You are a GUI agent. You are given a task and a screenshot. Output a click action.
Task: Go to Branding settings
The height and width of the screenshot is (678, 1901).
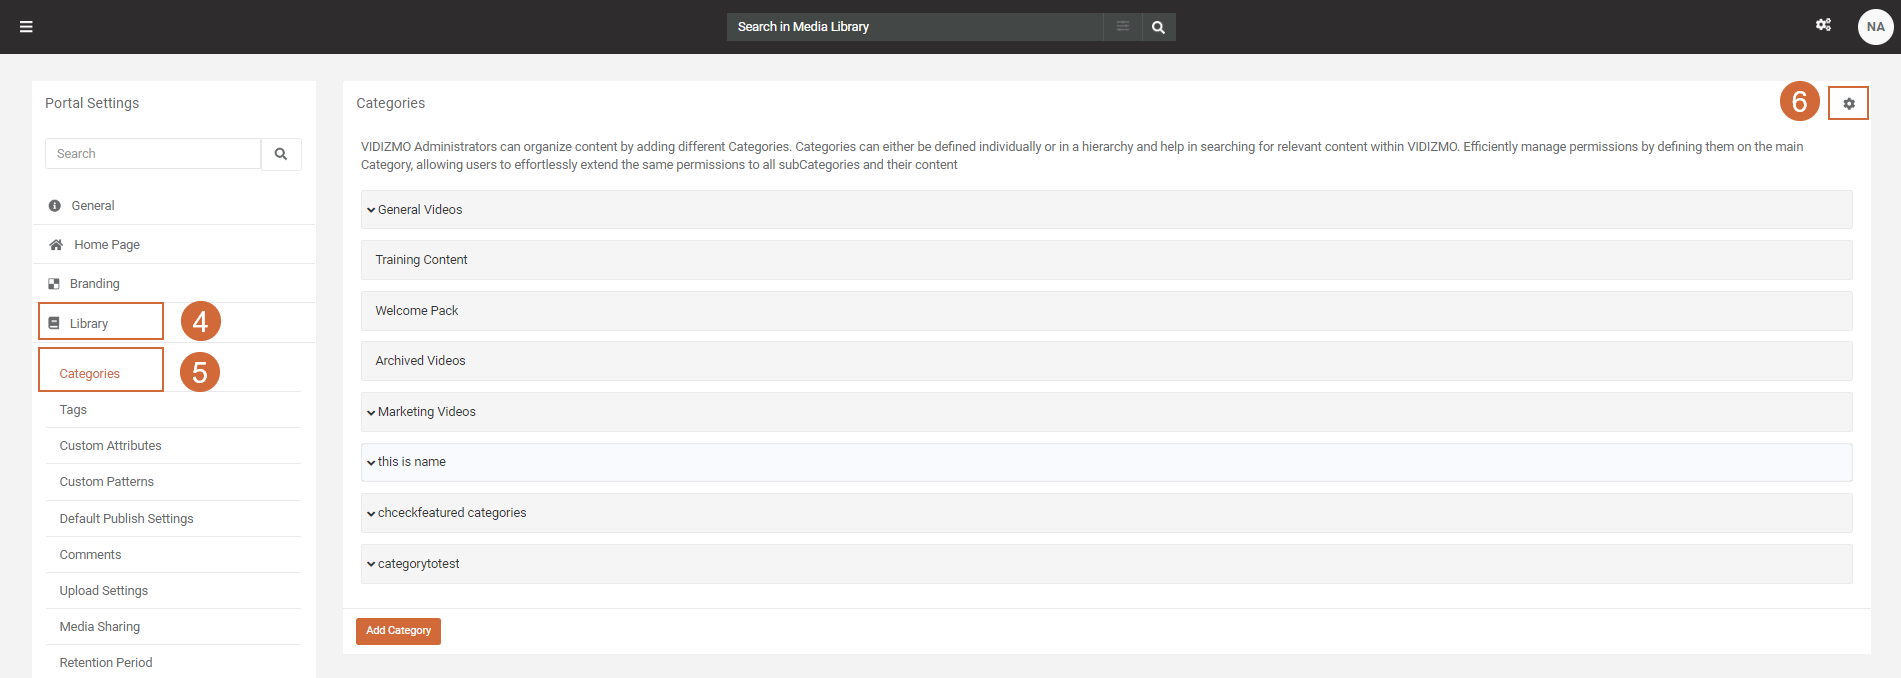click(x=94, y=284)
